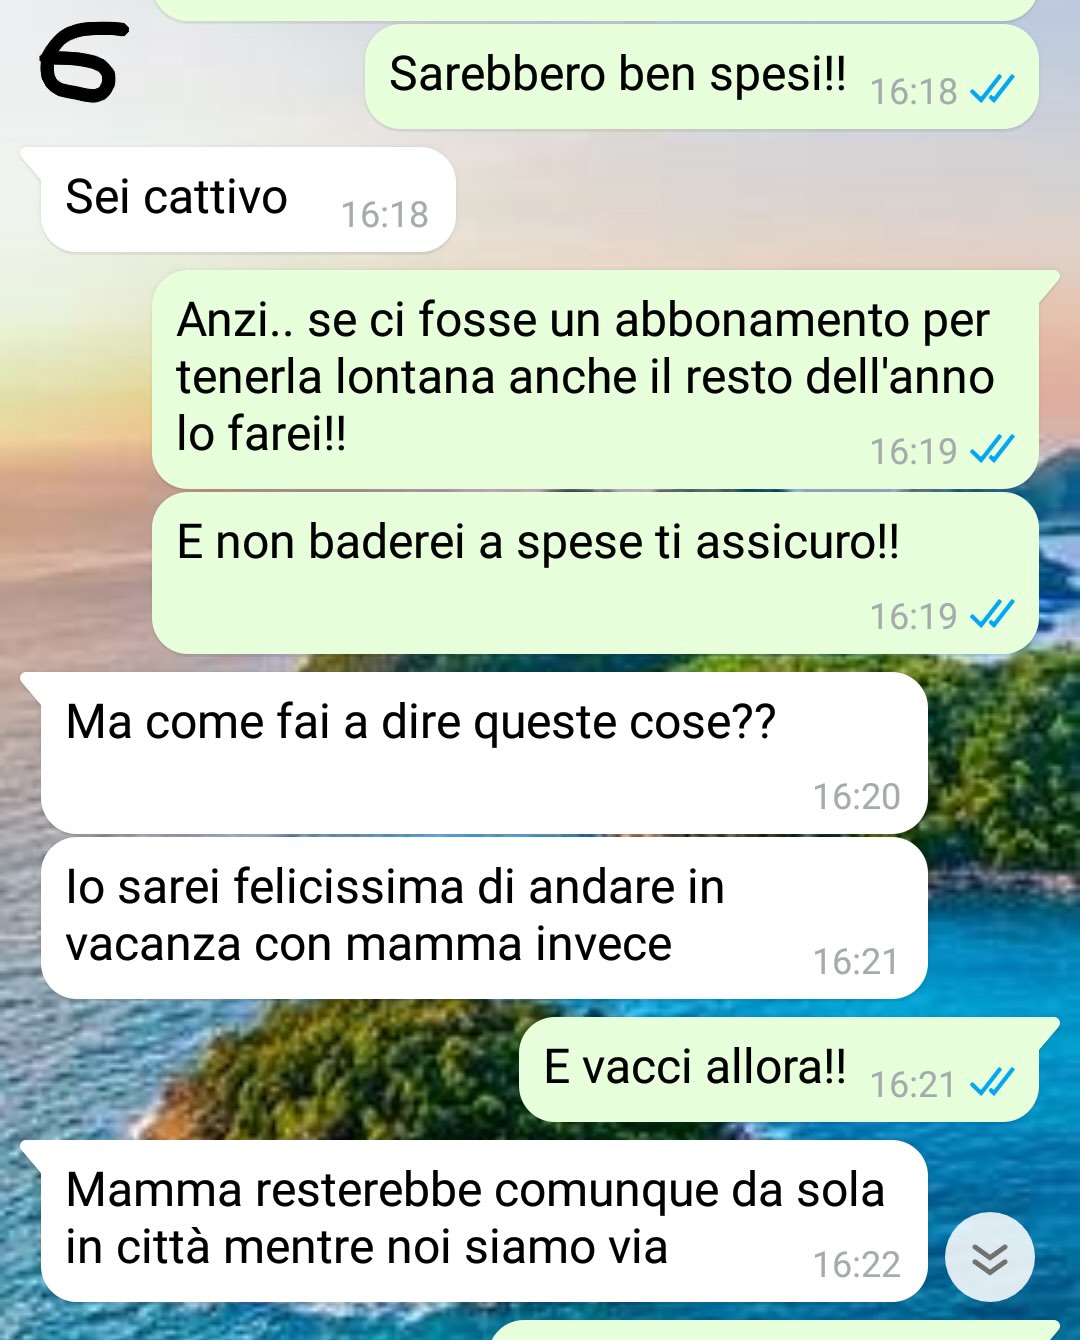
Task: Click the 16:20 timestamp in the received message
Action: [x=856, y=796]
